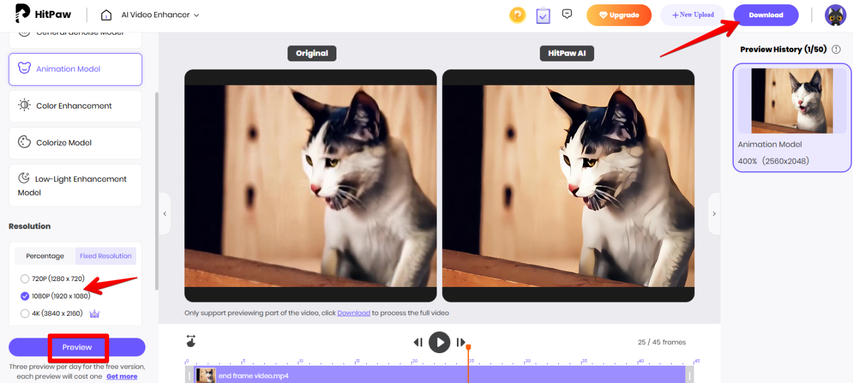Step to the next frame

(461, 342)
